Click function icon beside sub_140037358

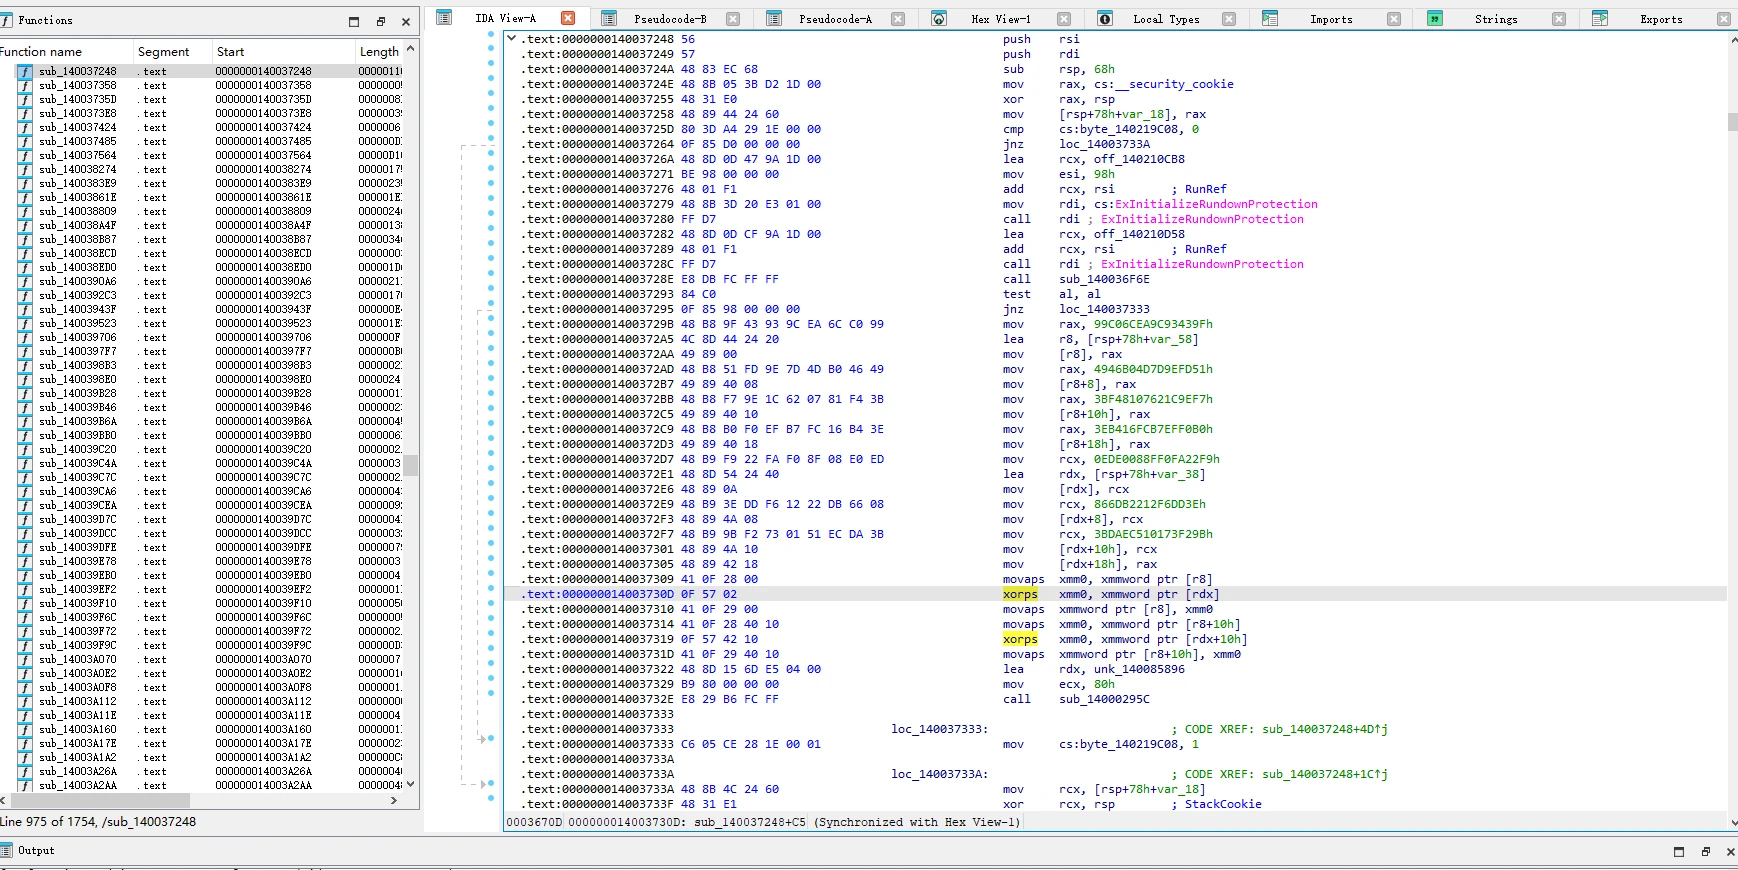(x=25, y=85)
